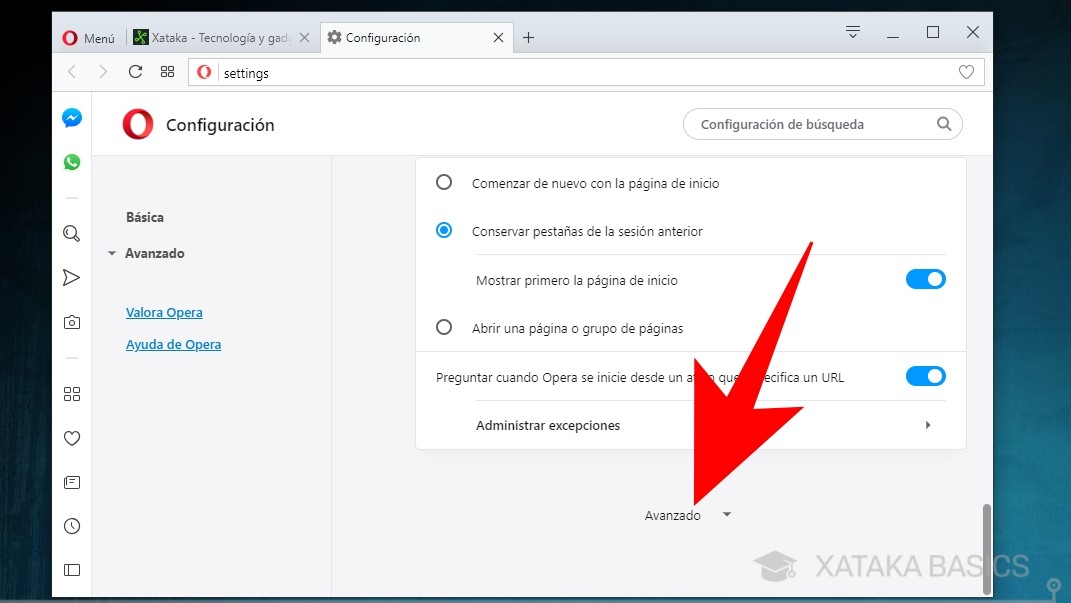Click the 'Configuración de búsqueda' search field
Screen dimensions: 1071x603
click(821, 123)
